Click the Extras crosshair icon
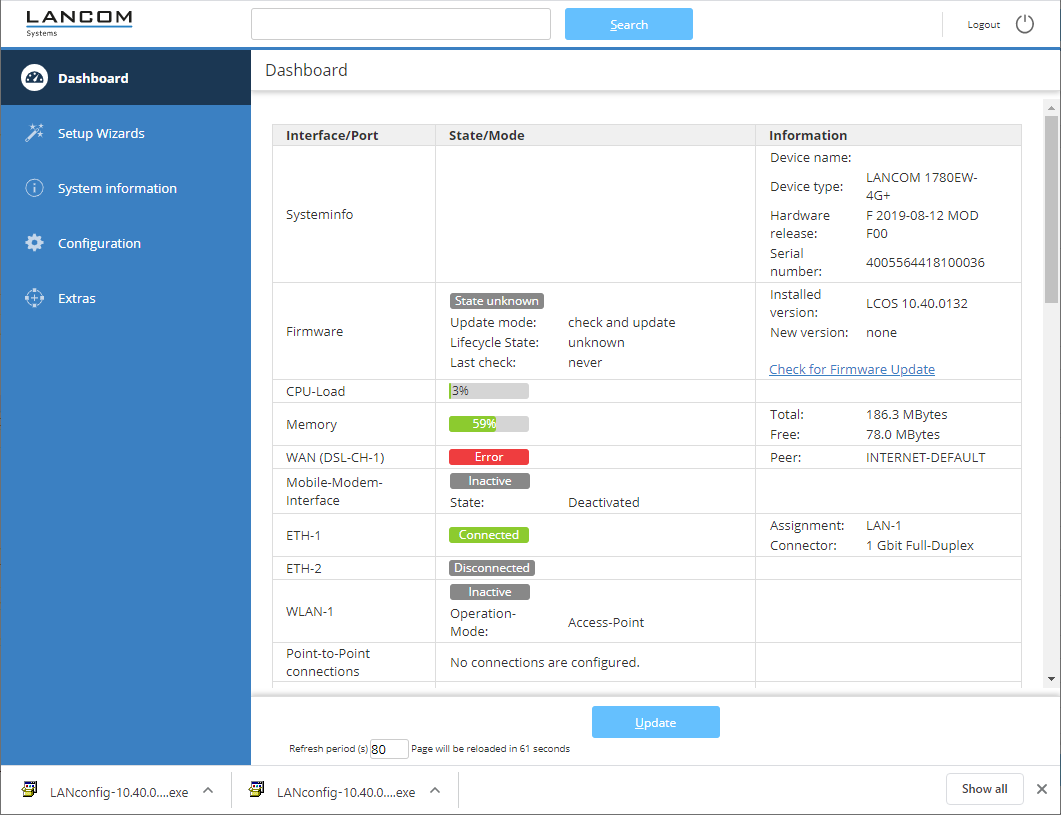This screenshot has height=815, width=1061. [34, 298]
